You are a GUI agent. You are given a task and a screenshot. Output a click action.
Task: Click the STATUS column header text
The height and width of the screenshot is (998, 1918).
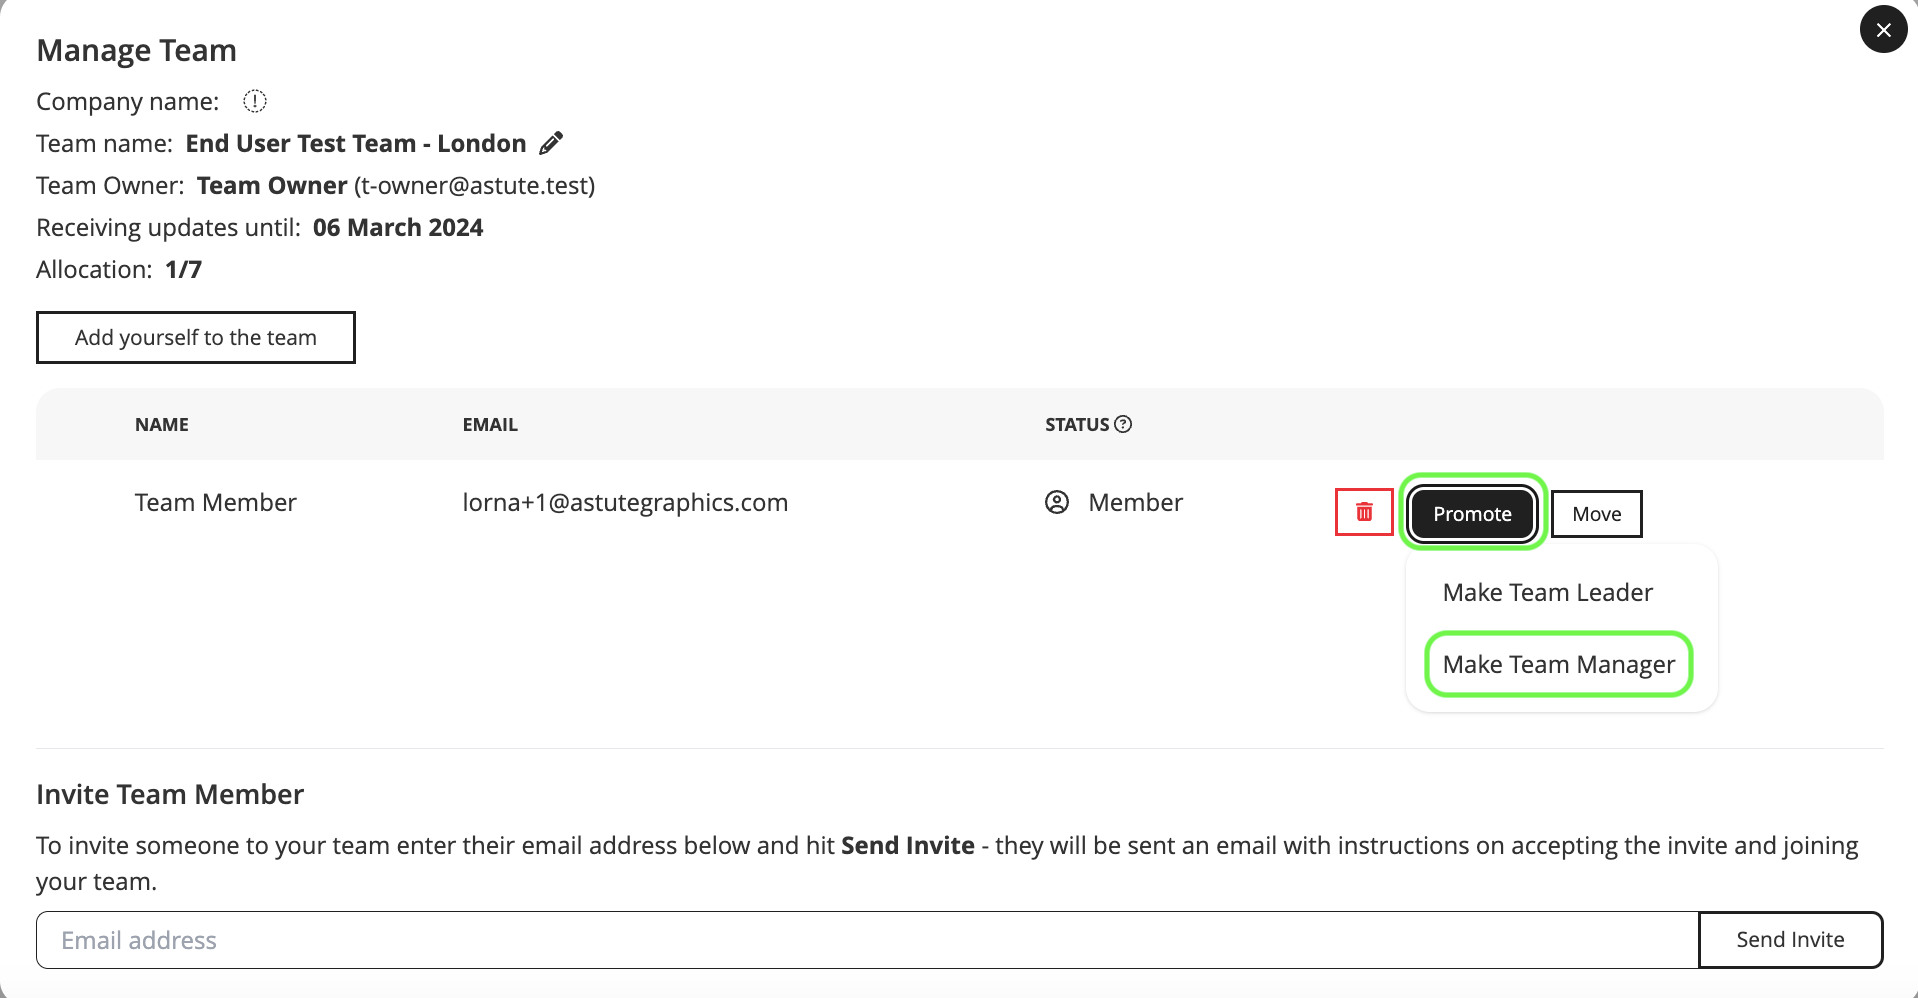[1077, 424]
